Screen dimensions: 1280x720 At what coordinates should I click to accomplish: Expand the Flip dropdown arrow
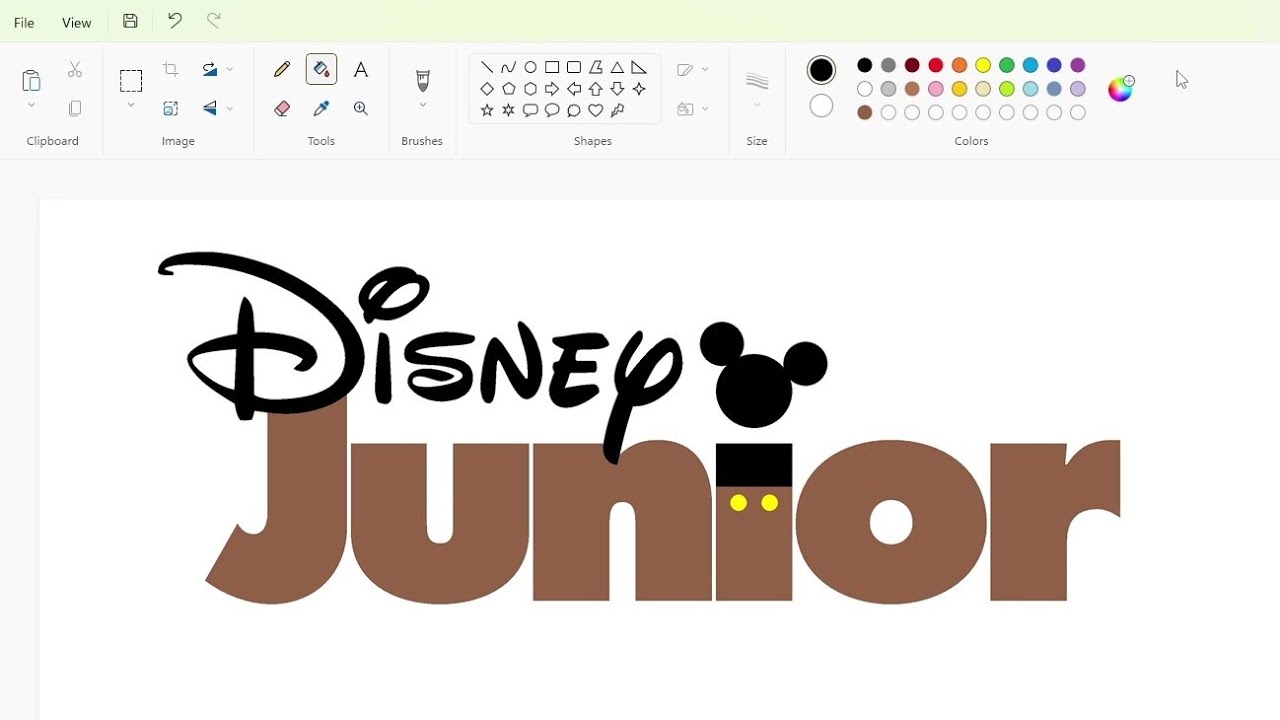(230, 108)
